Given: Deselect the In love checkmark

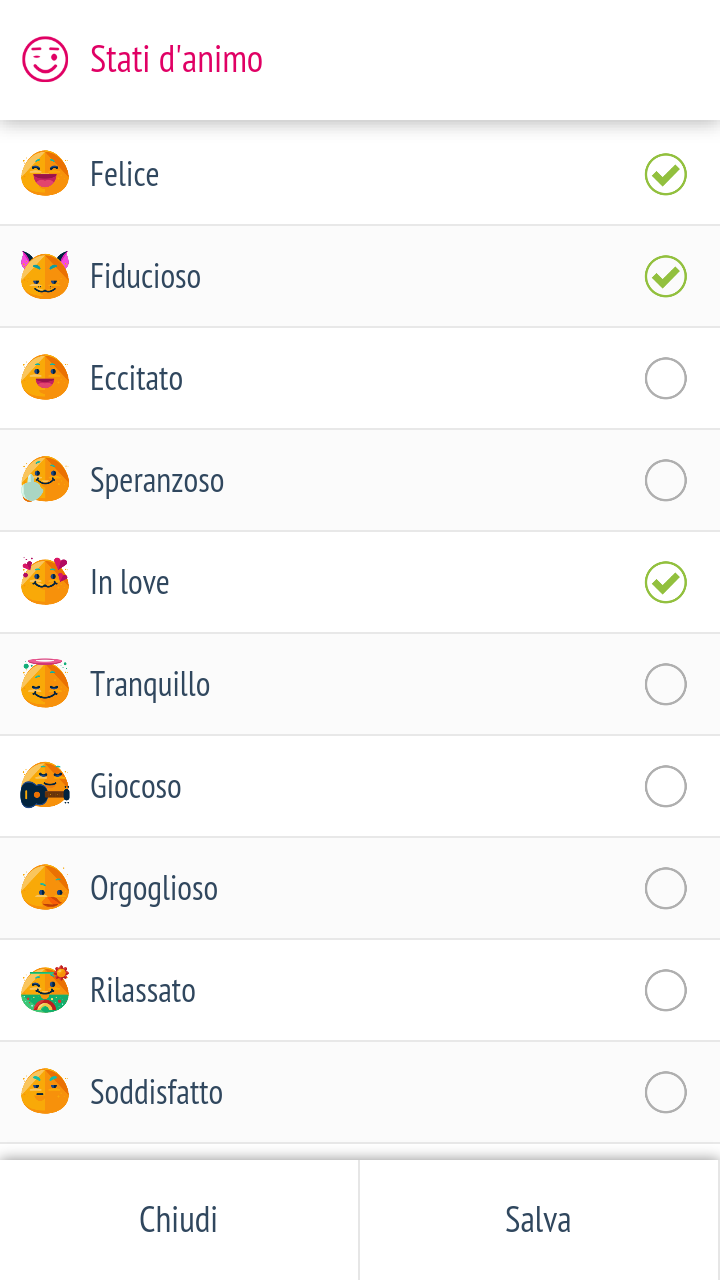Looking at the screenshot, I should click(666, 582).
